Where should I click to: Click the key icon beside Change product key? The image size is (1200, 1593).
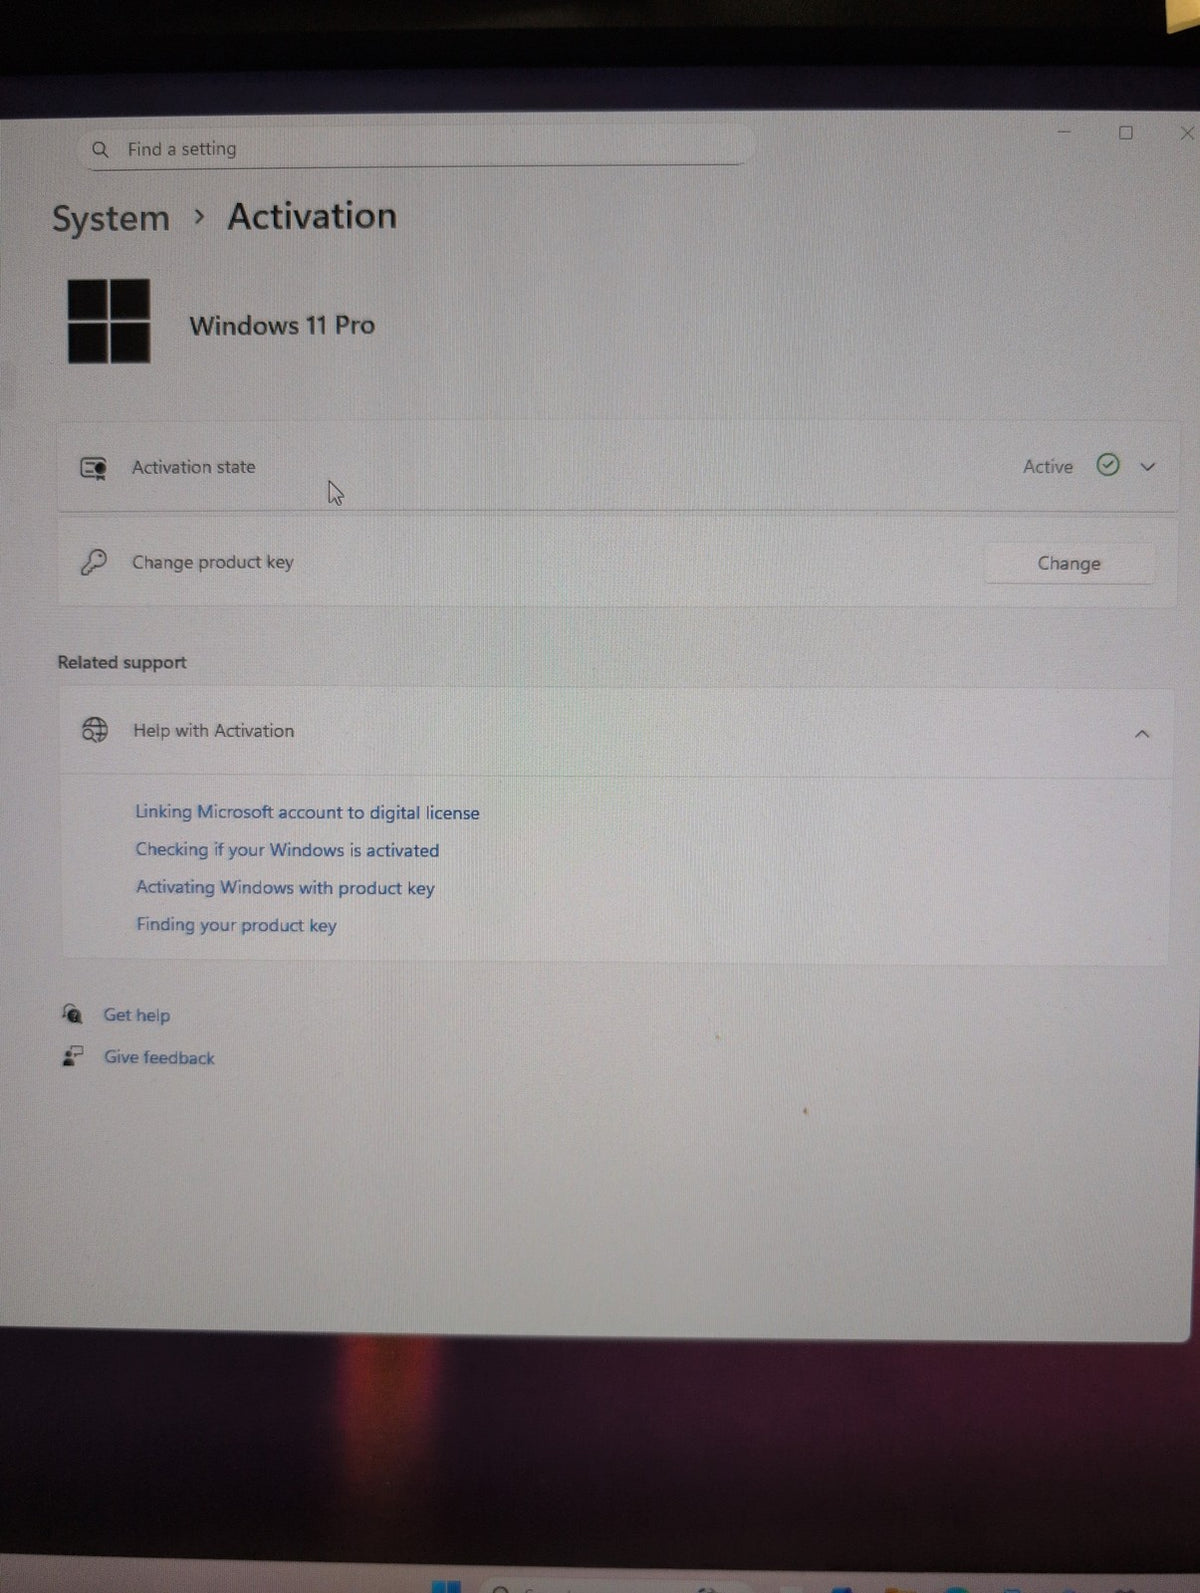94,562
